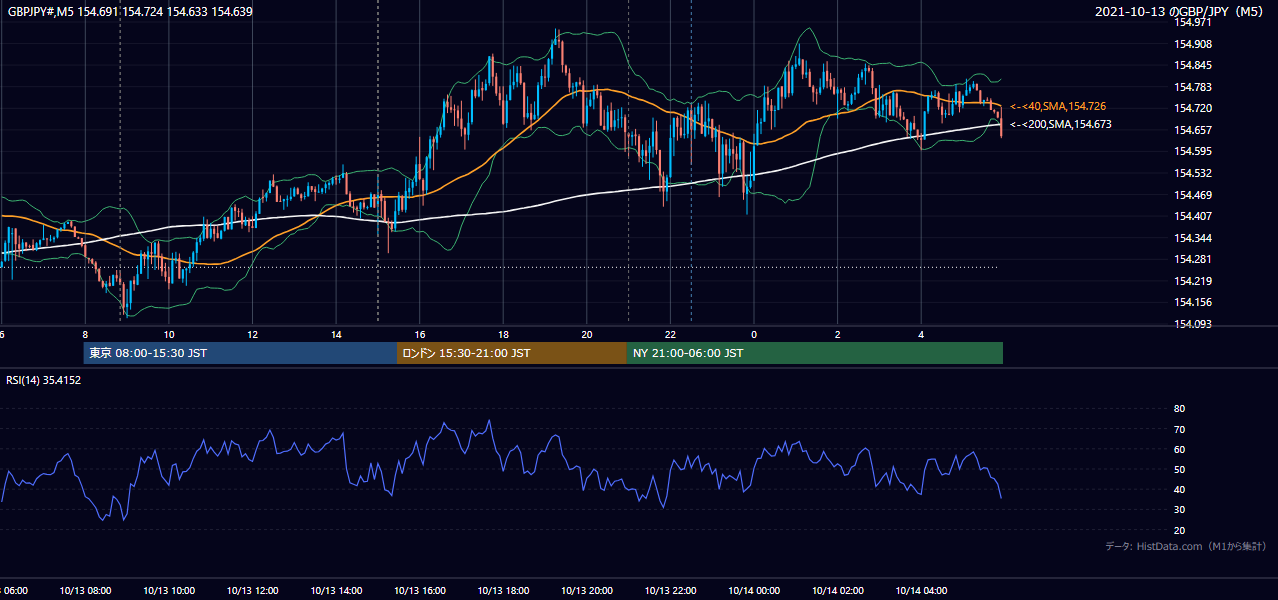Viewport: 1278px width, 600px height.
Task: Click price axis value 154.344
Action: [x=1192, y=238]
